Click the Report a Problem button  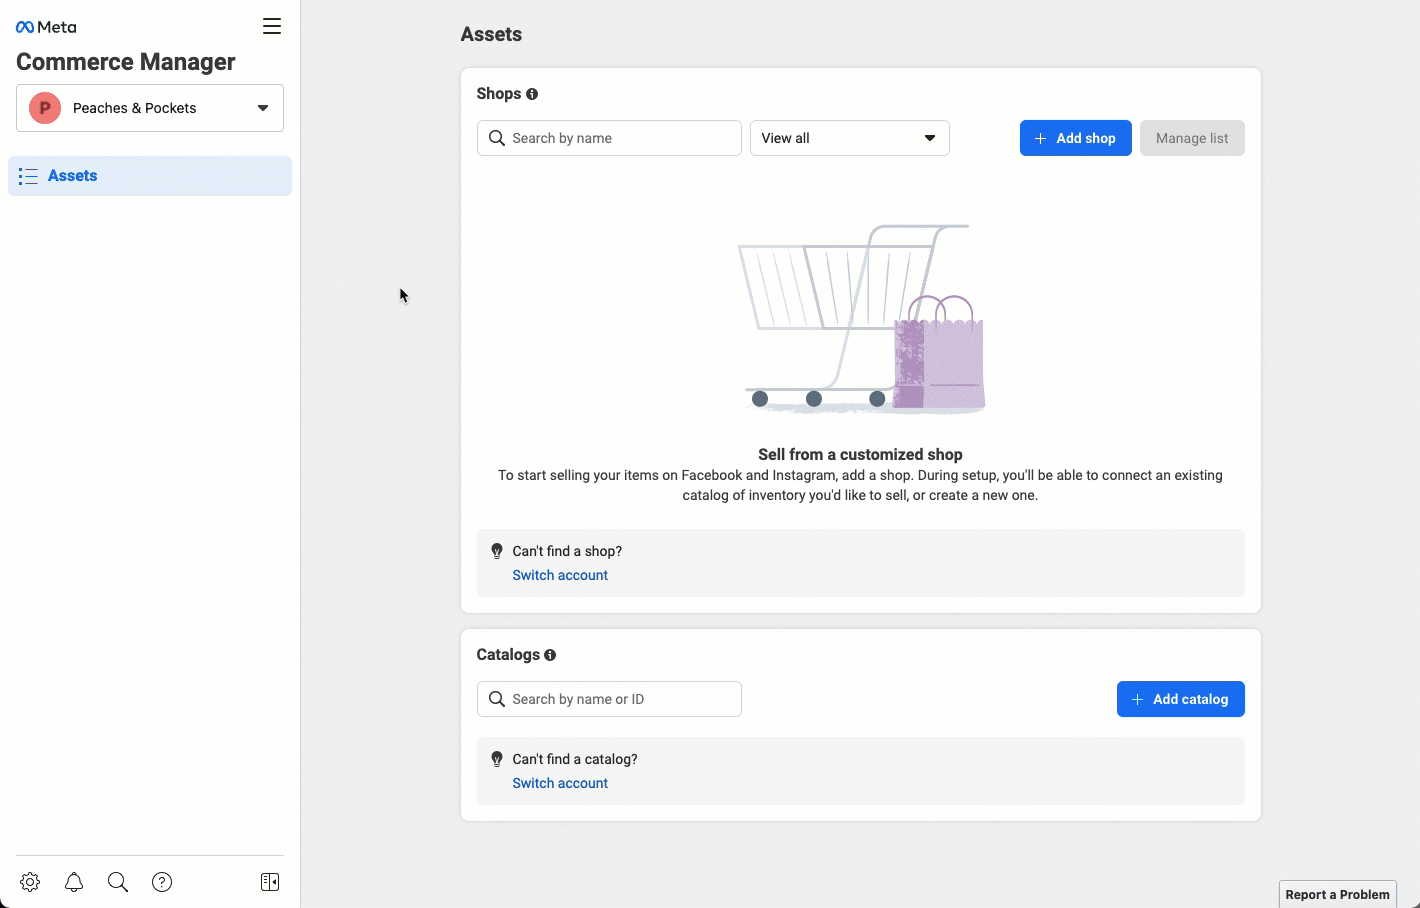click(1338, 894)
